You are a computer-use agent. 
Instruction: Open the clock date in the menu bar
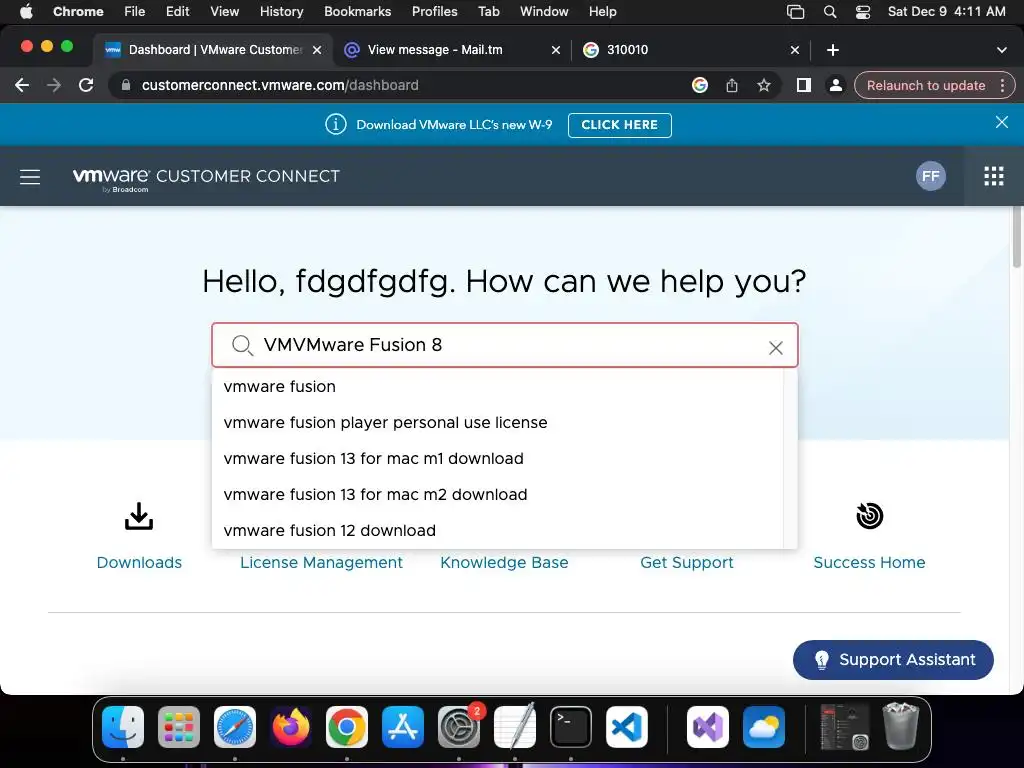[946, 12]
